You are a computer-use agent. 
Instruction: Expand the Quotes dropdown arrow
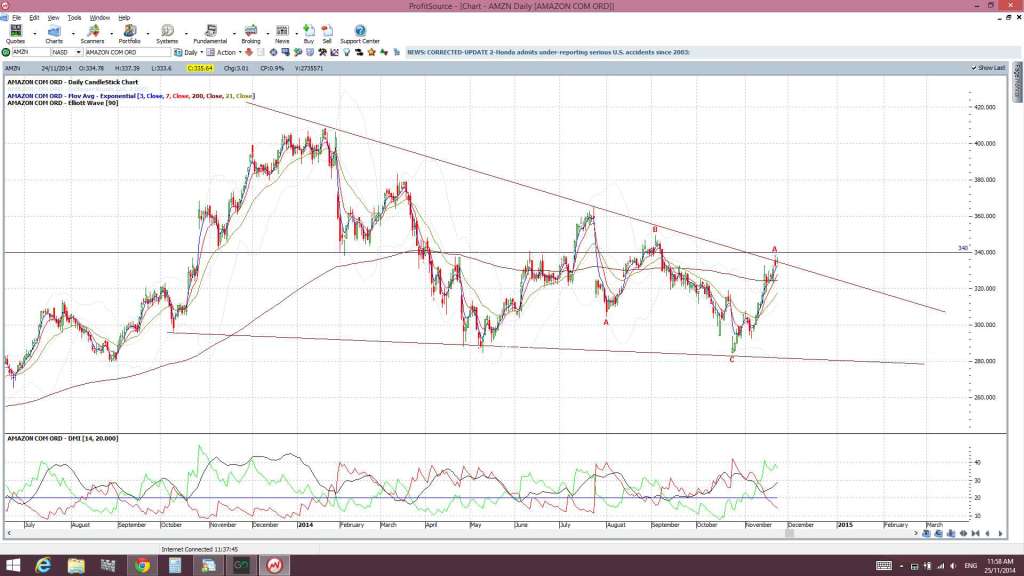coord(35,33)
